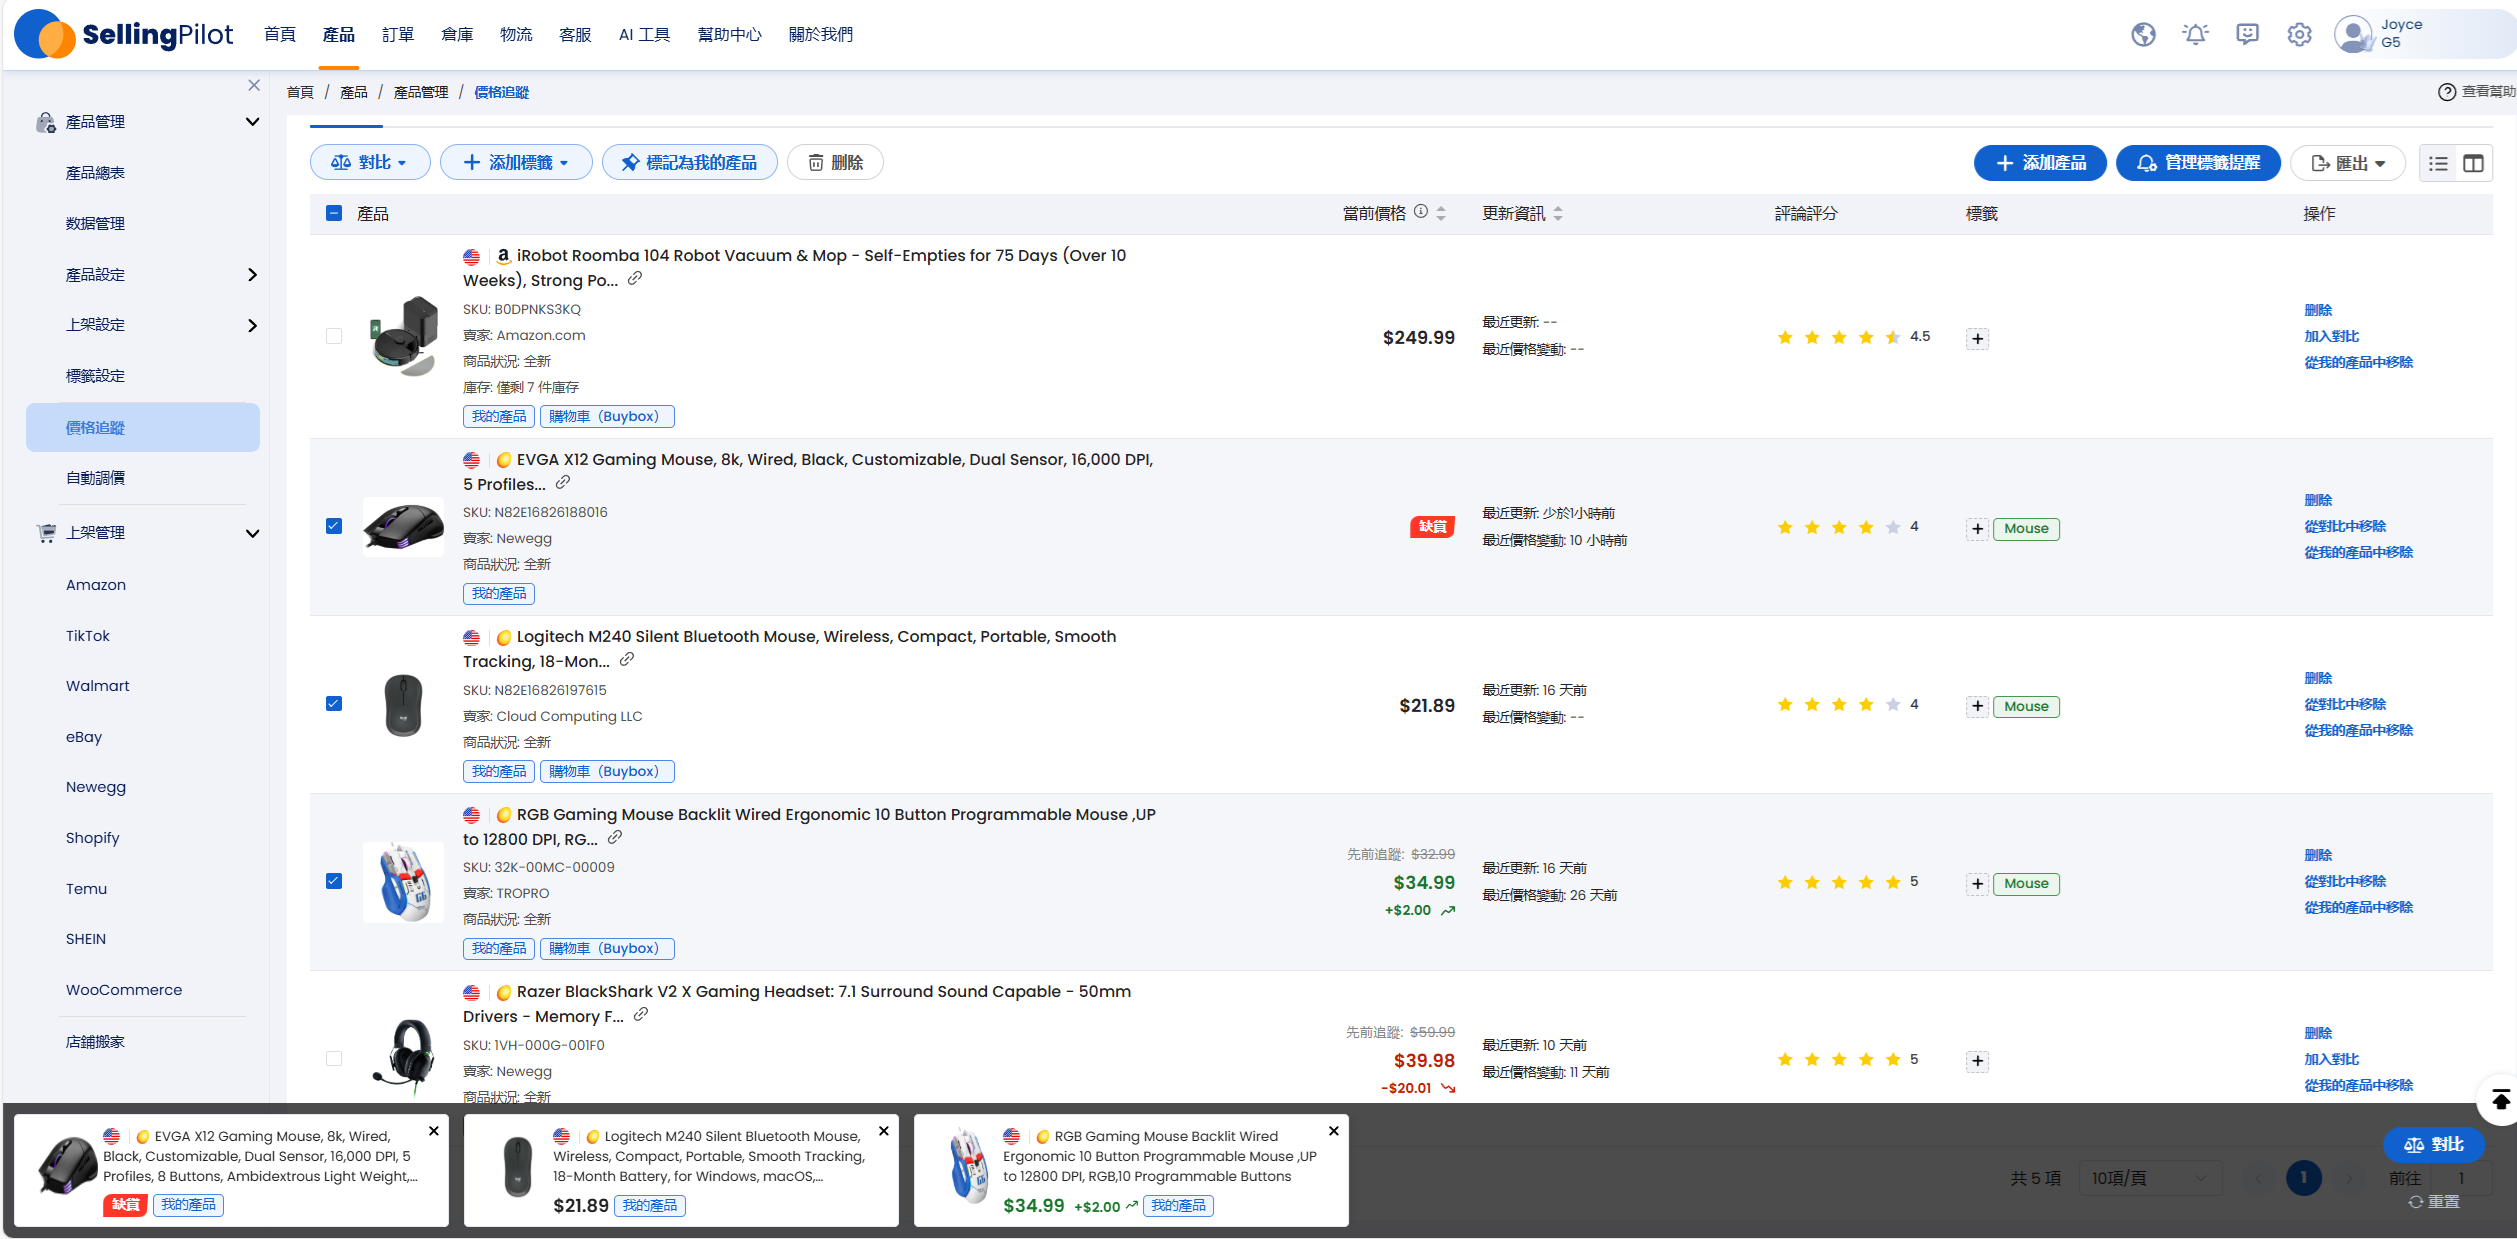Viewport: 2517px width, 1239px height.
Task: Click the 添加產品 button
Action: [2040, 163]
